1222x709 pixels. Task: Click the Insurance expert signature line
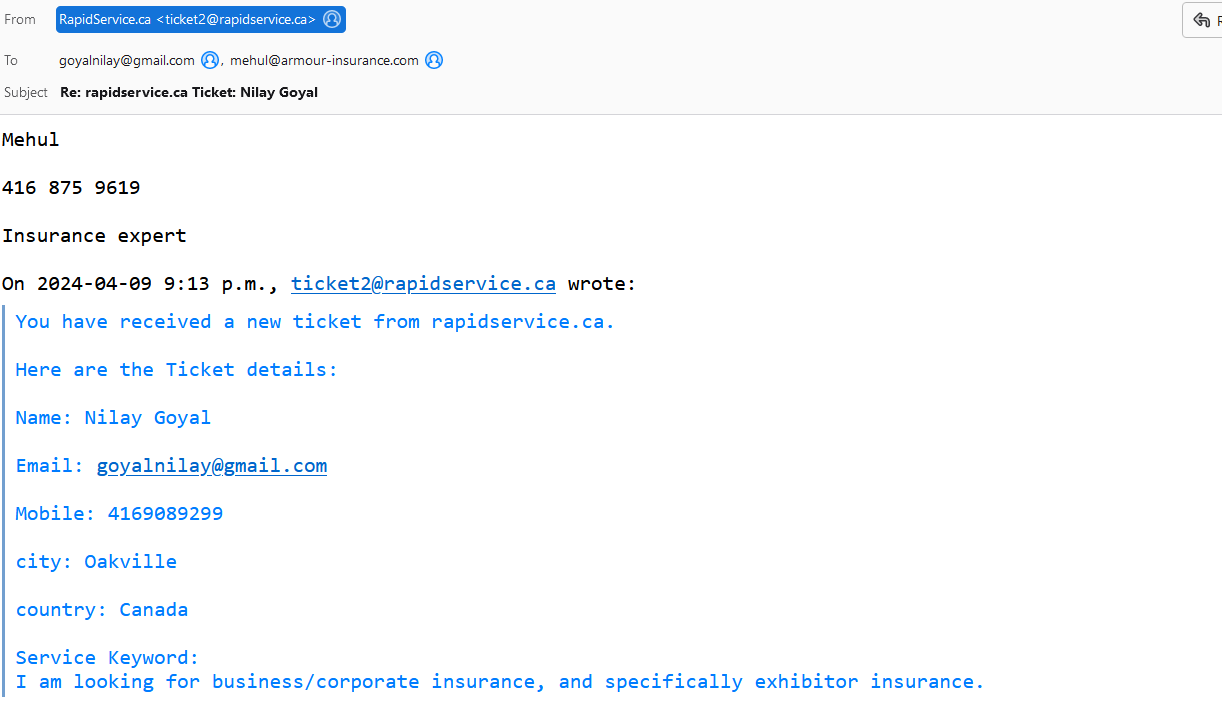(x=94, y=236)
